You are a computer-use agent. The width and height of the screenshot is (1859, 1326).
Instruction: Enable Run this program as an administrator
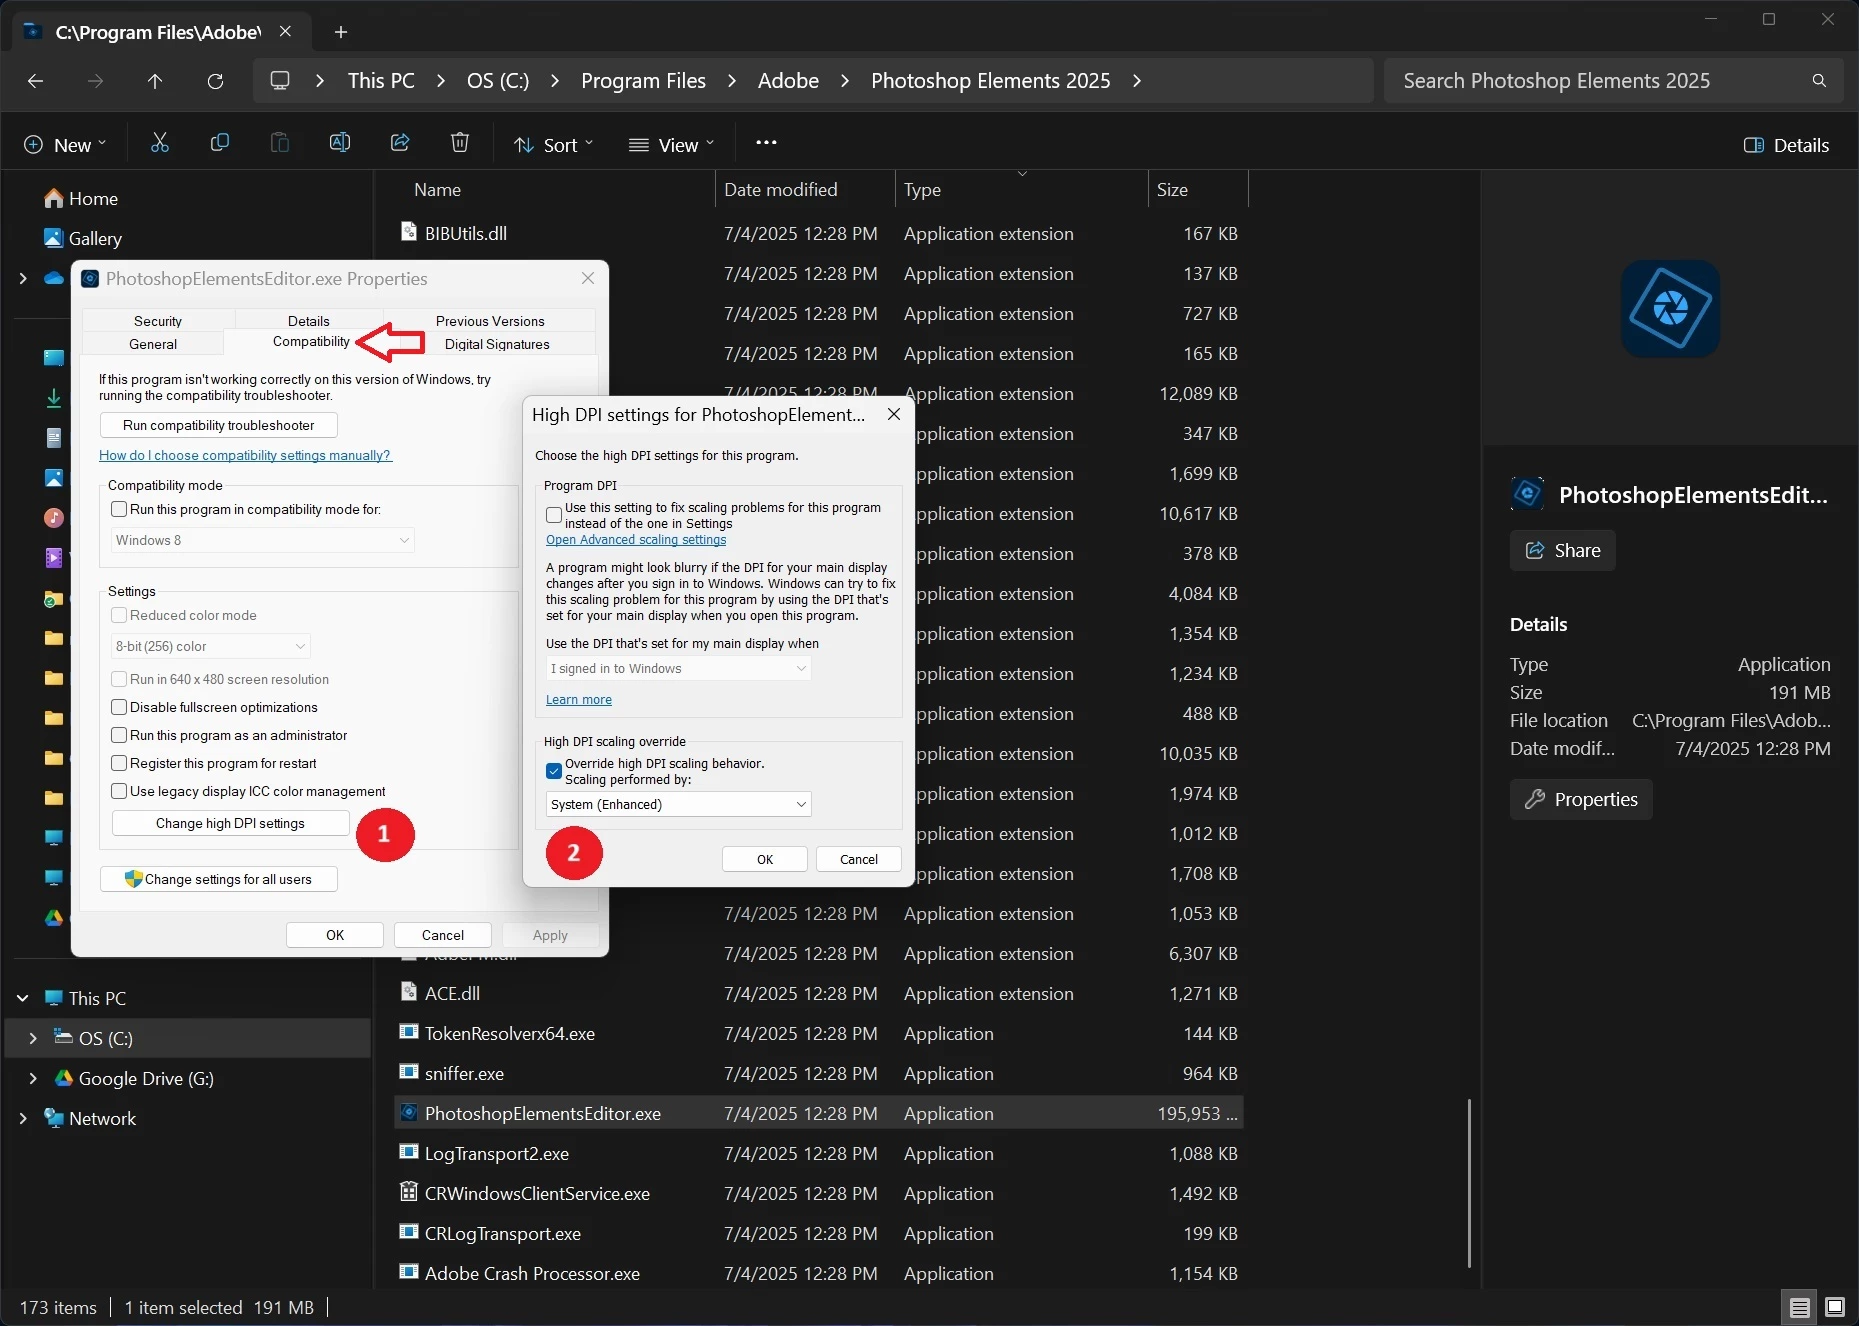(x=119, y=735)
